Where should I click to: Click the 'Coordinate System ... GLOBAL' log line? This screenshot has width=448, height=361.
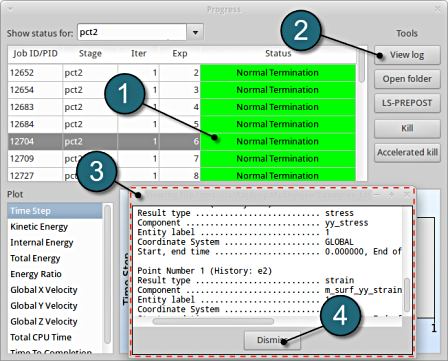click(x=245, y=242)
